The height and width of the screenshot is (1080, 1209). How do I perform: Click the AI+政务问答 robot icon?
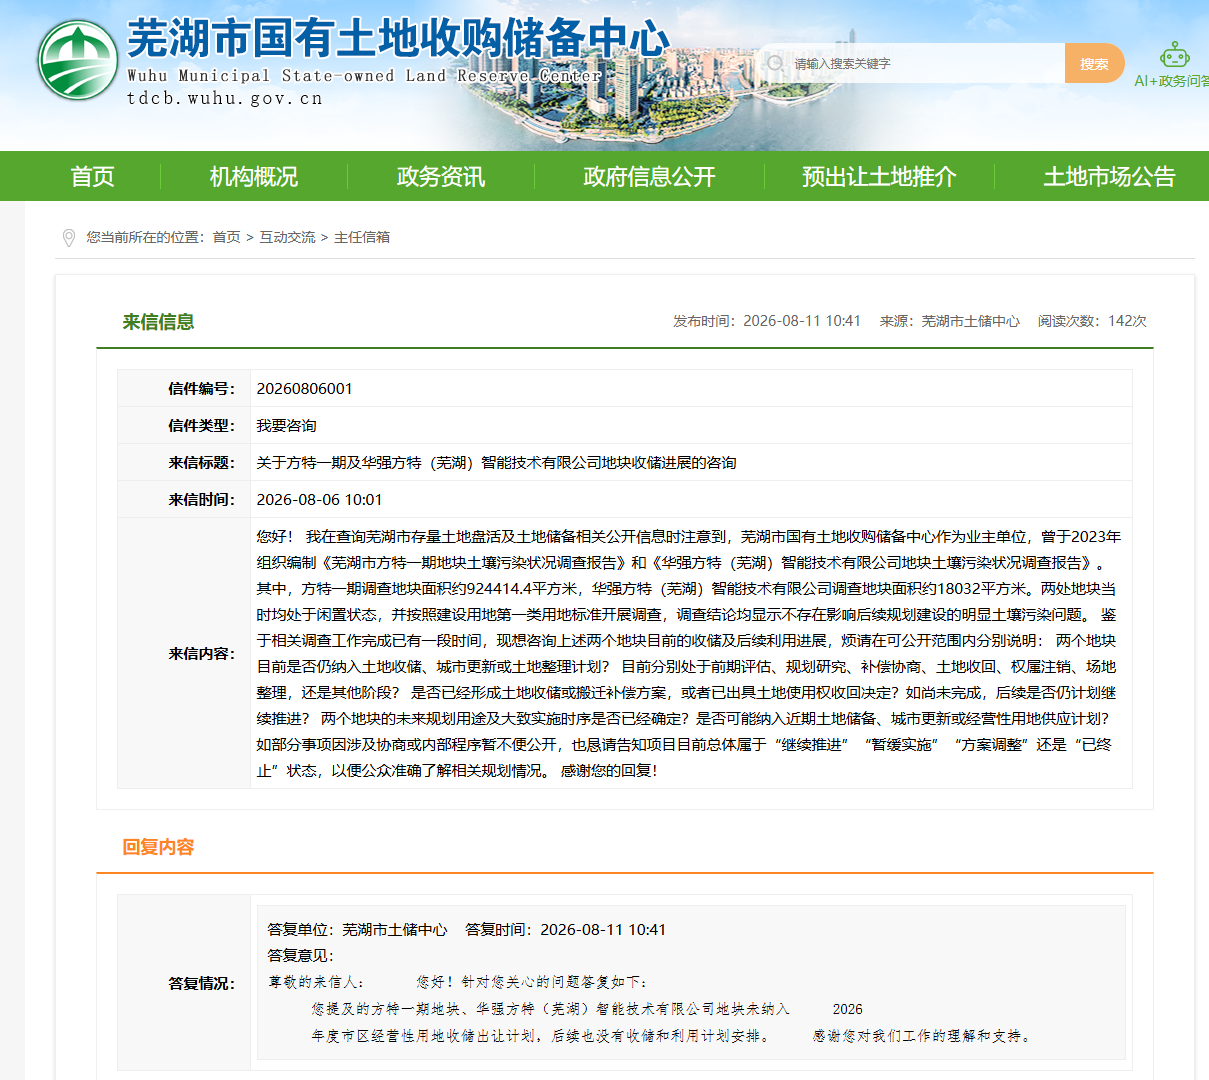[1175, 54]
